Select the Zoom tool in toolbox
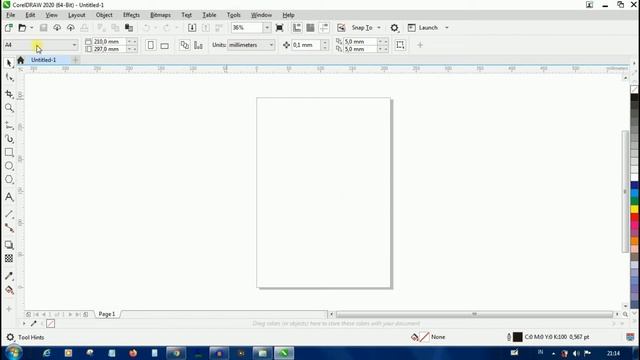Viewport: 640px width, 360px height. (x=9, y=108)
